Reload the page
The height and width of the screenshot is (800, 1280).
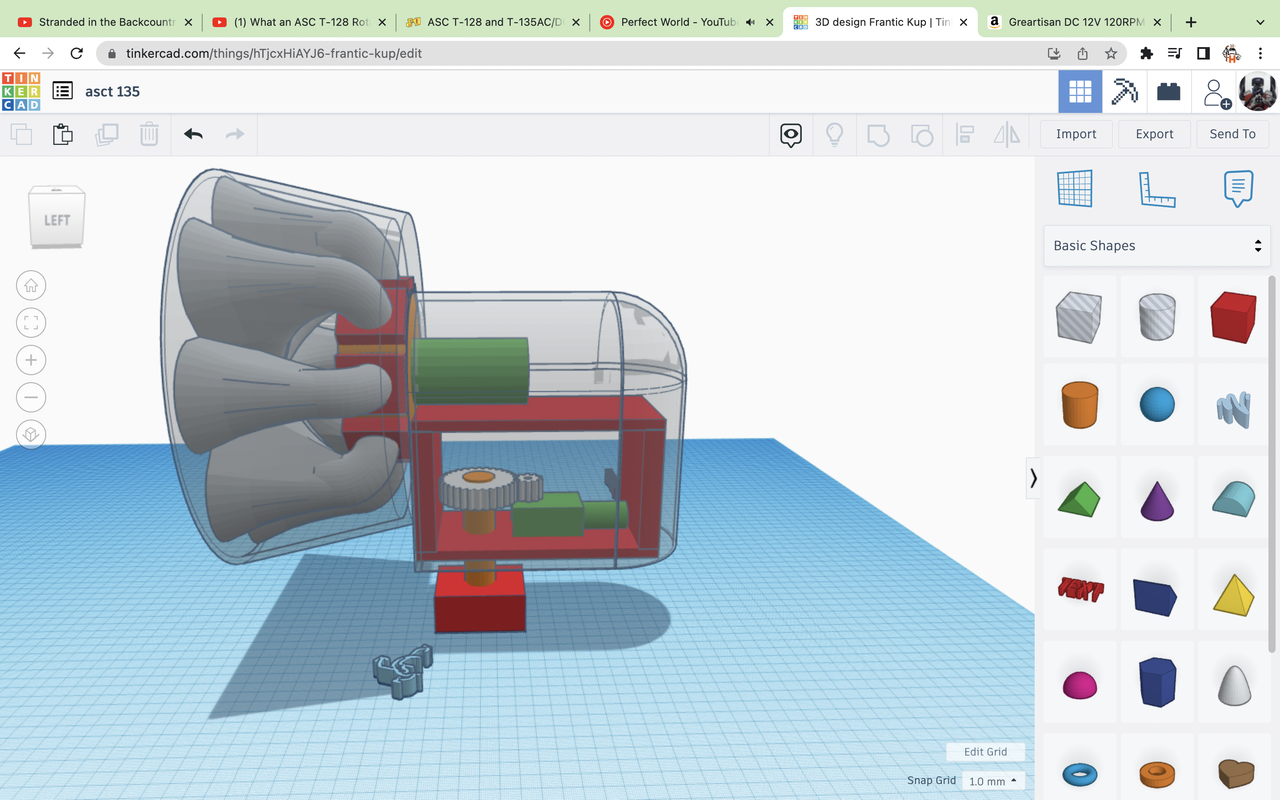[77, 54]
